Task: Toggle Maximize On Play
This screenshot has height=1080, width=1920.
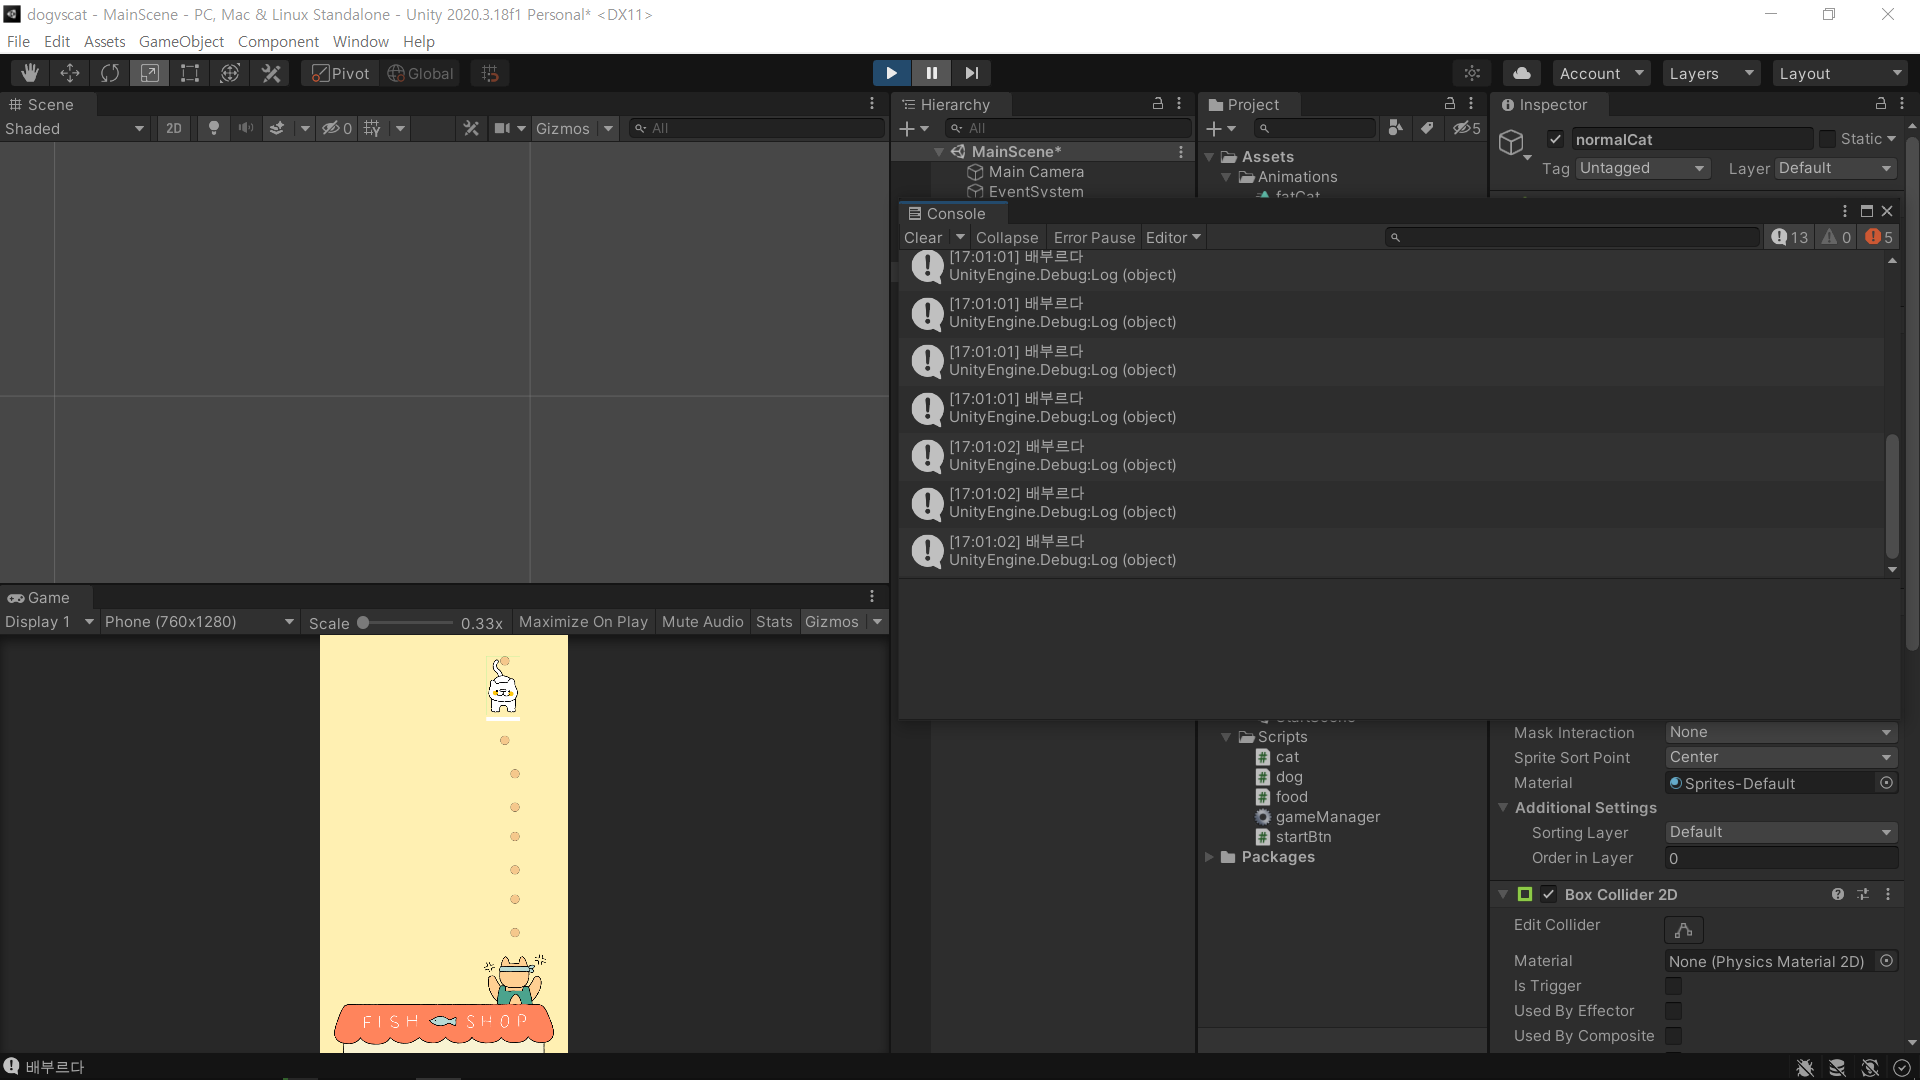Action: pyautogui.click(x=583, y=622)
